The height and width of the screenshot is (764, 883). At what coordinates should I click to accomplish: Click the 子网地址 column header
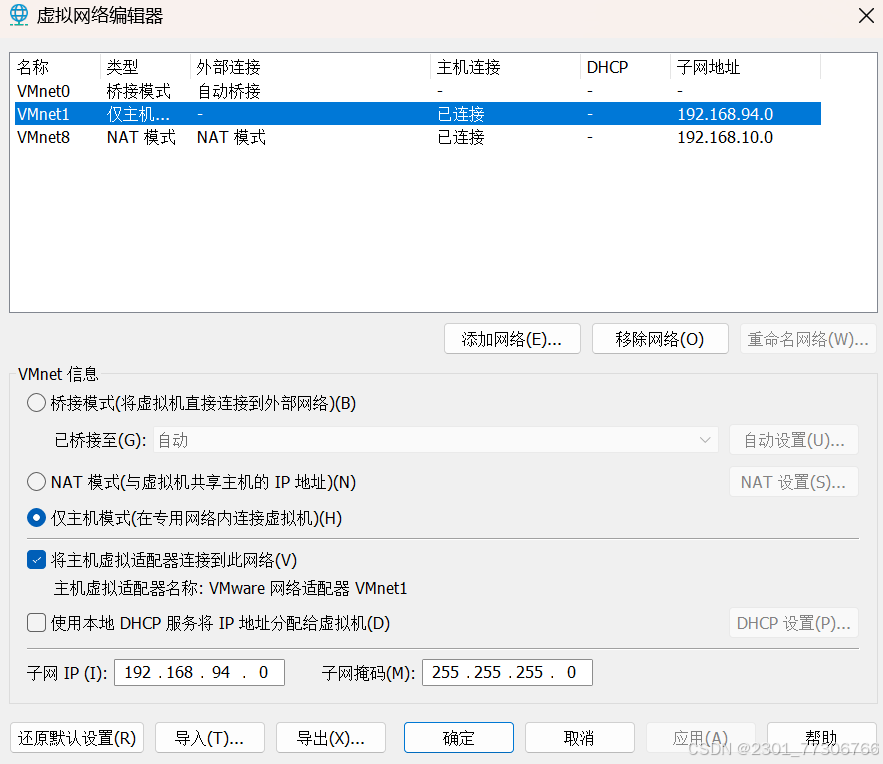(746, 67)
